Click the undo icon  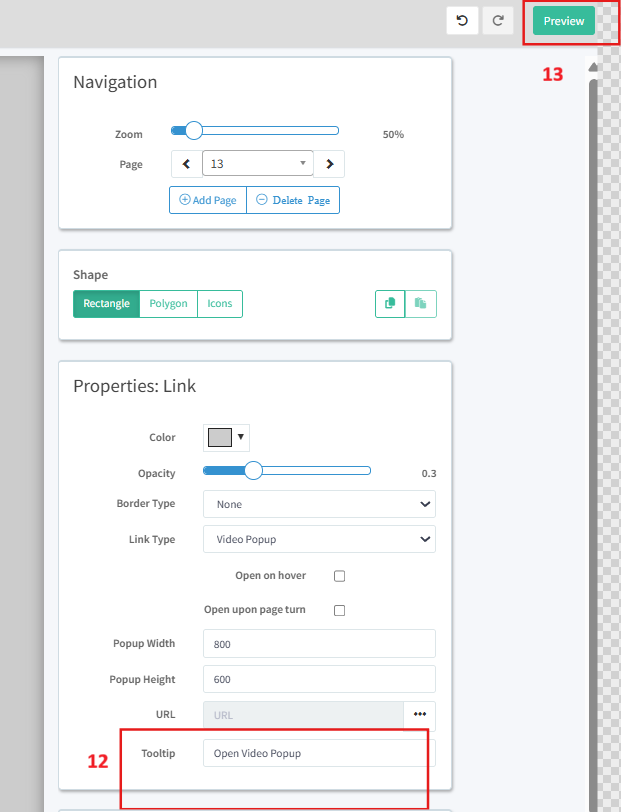pos(461,21)
